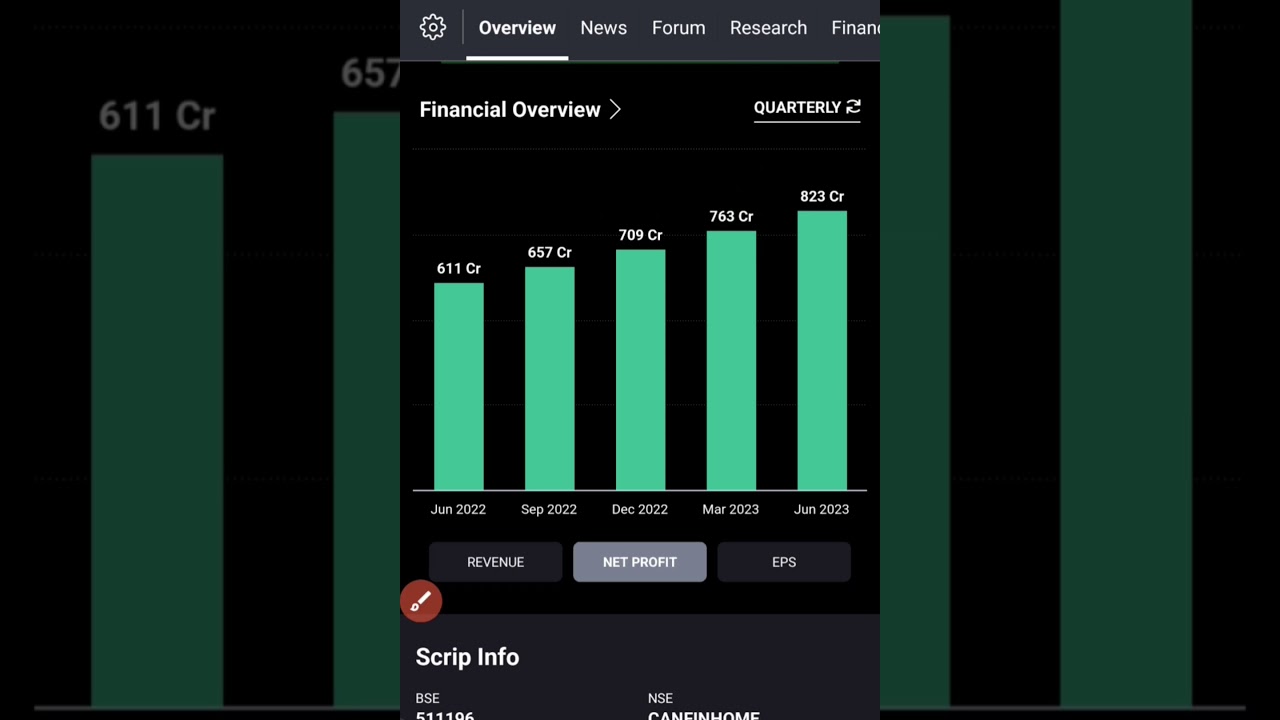Click the NSE label in Scrip Info

point(660,698)
